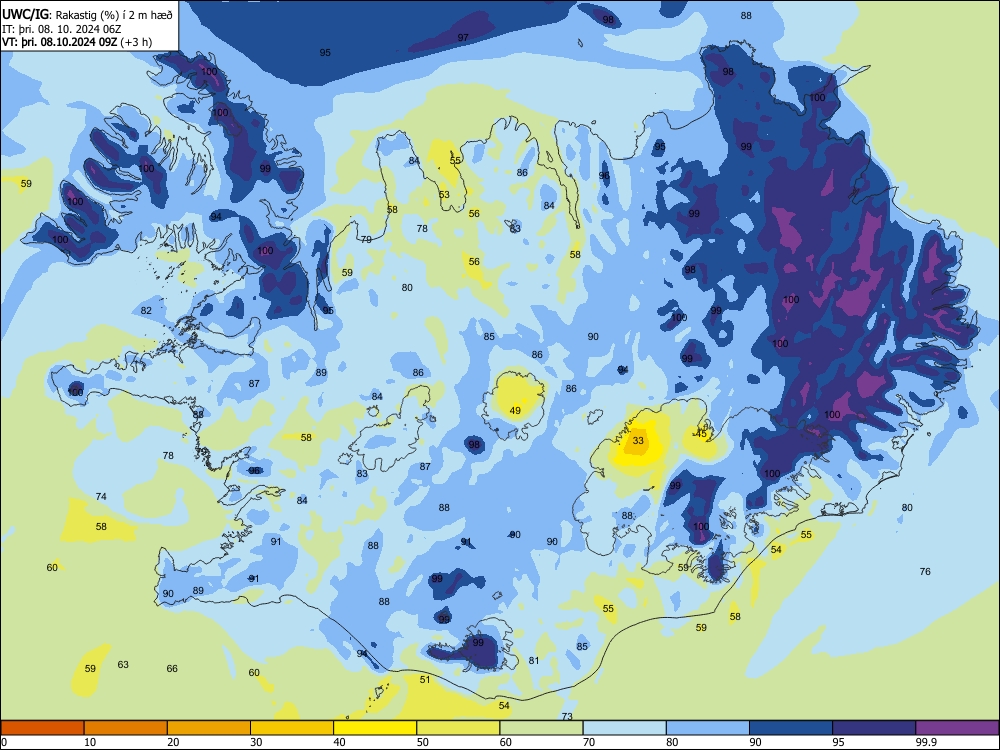
Task: Click the pale green 60–70 legend swatch
Action: point(541,728)
